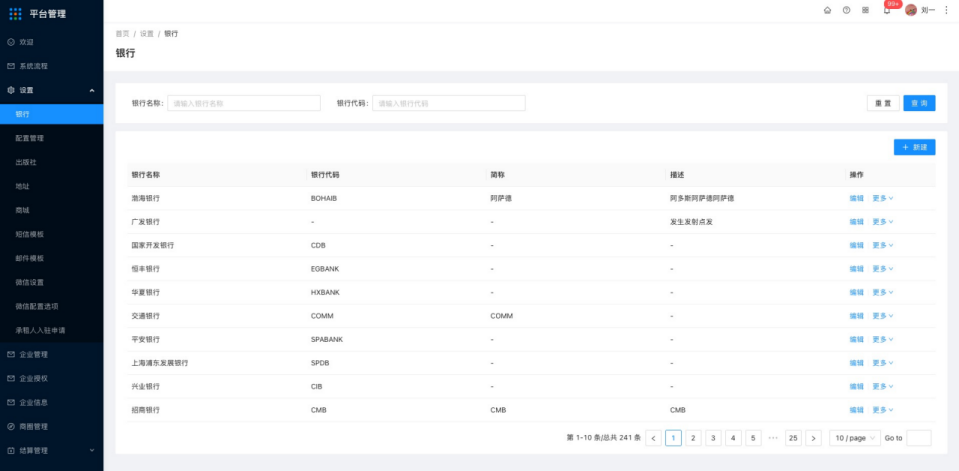This screenshot has width=959, height=471.
Task: Open 更多 dropdown for 广发银行
Action: 883,221
